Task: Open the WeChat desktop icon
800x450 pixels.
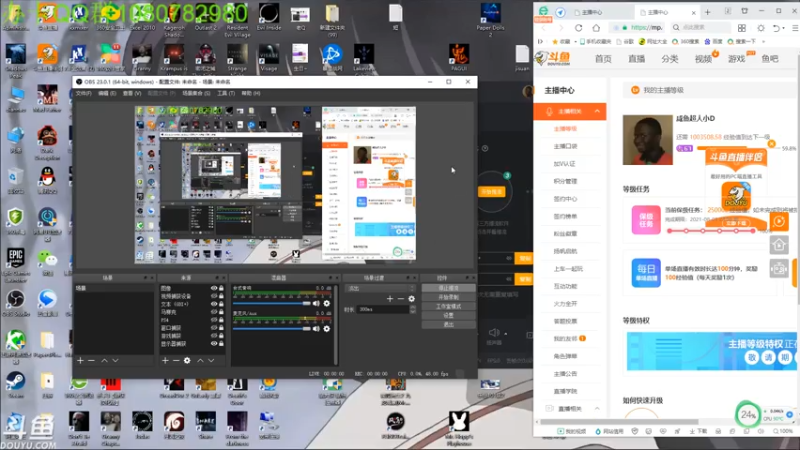Action: [x=47, y=263]
